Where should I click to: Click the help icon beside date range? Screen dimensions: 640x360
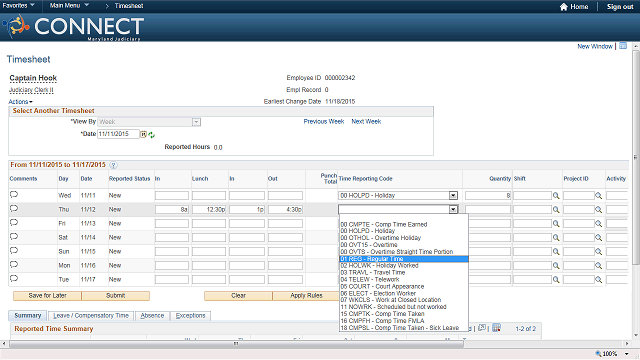pos(113,165)
